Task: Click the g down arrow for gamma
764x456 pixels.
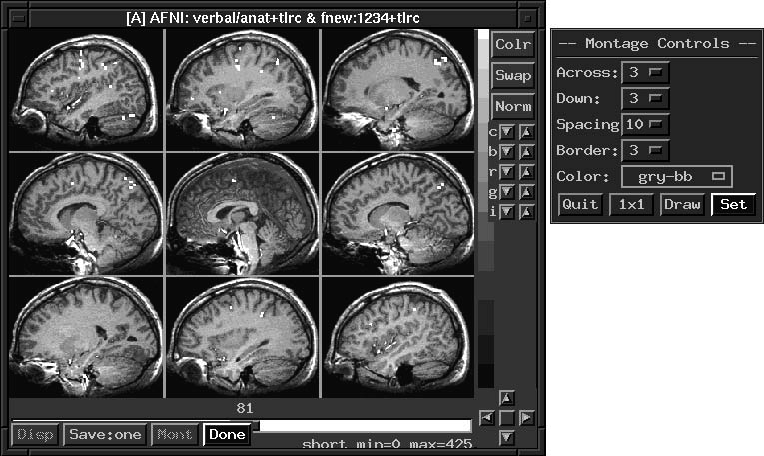Action: coord(507,192)
